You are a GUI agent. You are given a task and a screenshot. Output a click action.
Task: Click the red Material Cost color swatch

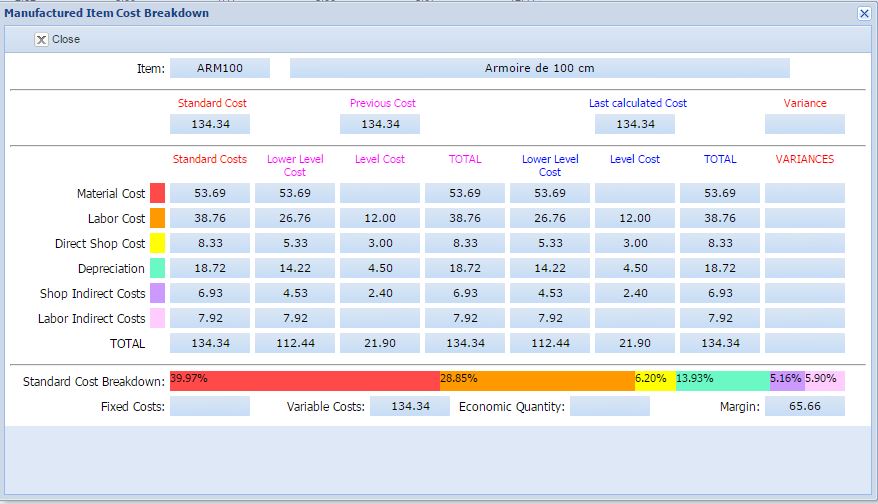[x=157, y=193]
